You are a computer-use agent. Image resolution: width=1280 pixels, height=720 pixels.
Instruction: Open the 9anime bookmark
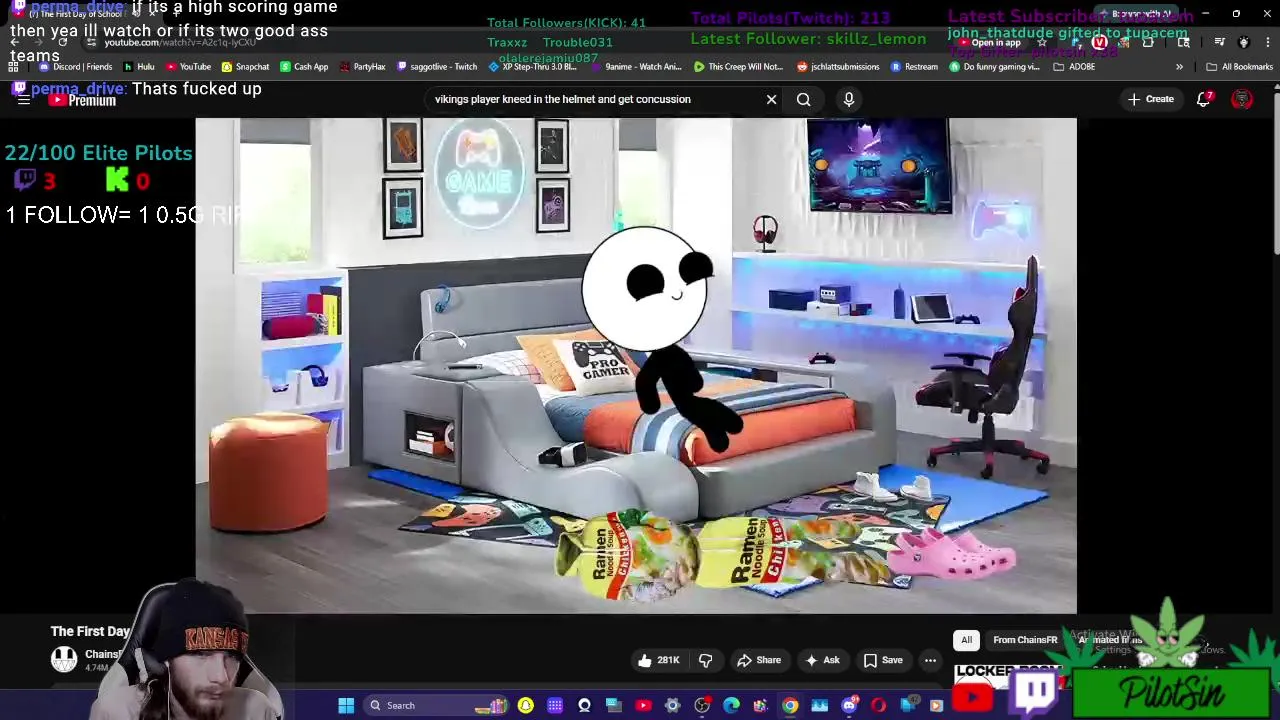coord(636,67)
